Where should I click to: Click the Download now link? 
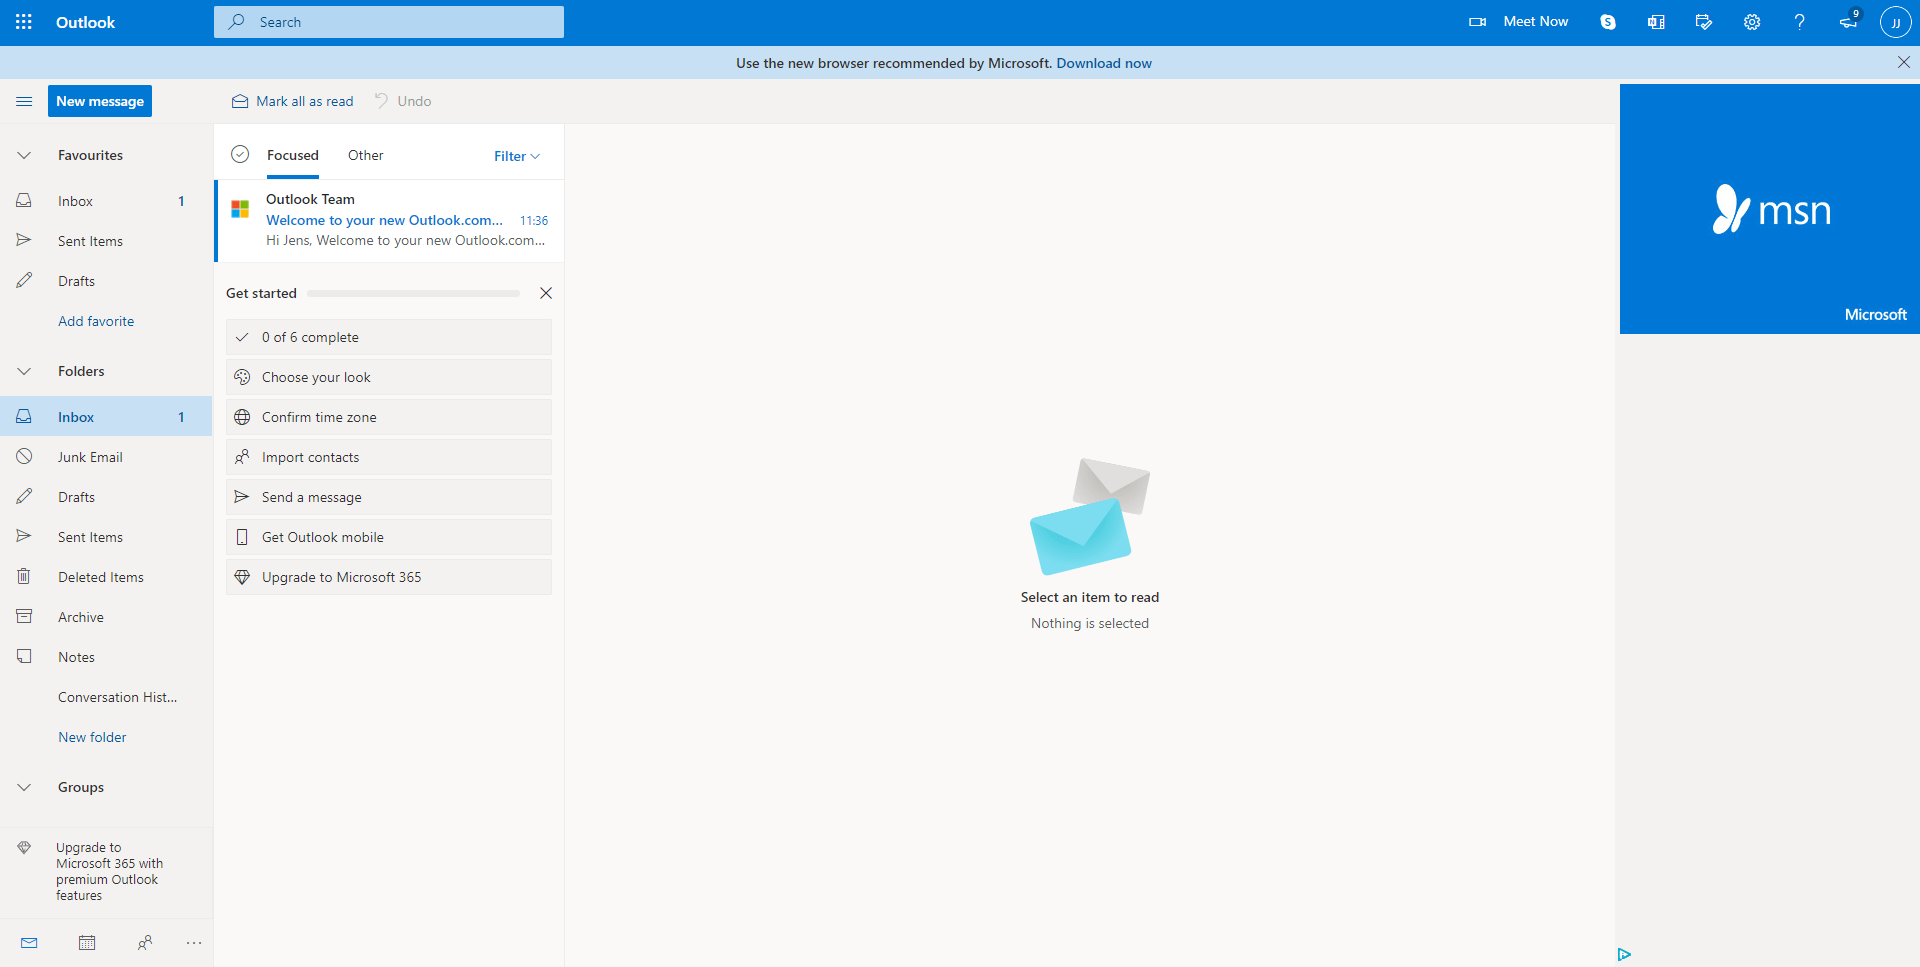tap(1104, 63)
